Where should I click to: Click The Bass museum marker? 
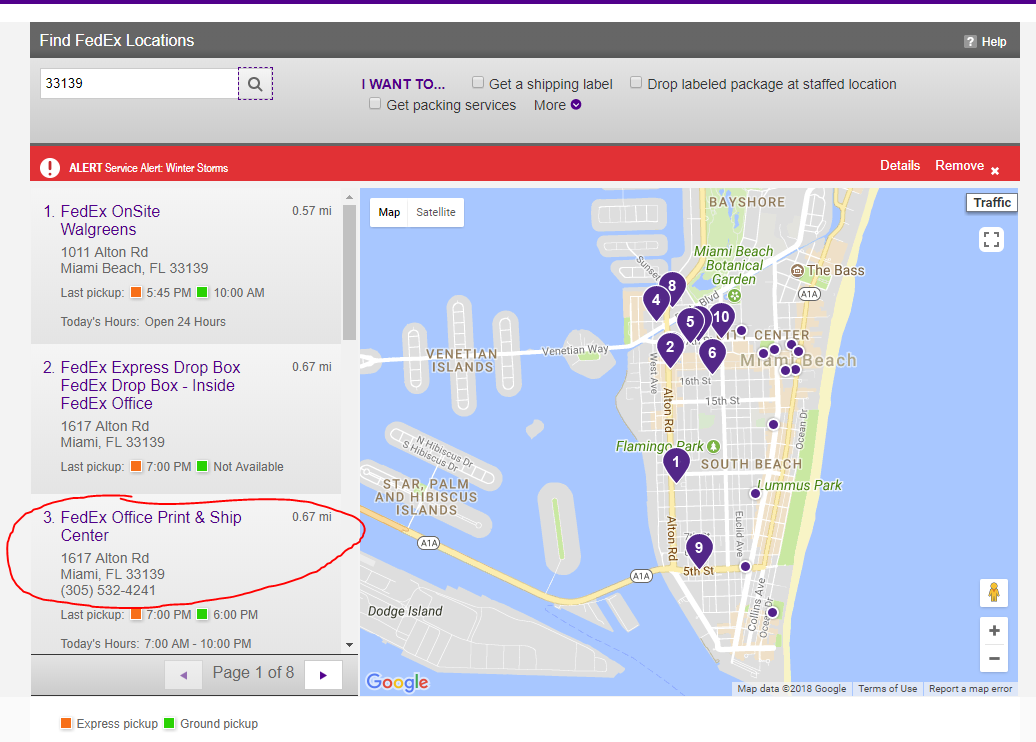pos(797,270)
